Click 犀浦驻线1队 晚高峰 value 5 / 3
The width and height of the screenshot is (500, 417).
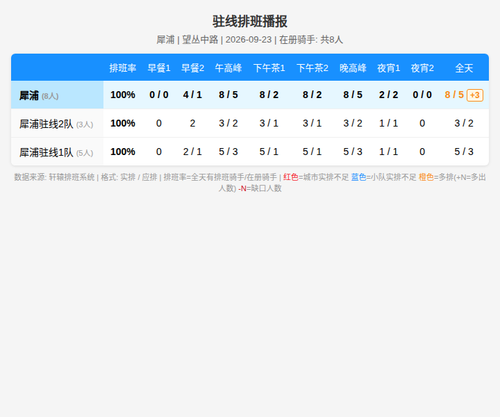tap(353, 152)
